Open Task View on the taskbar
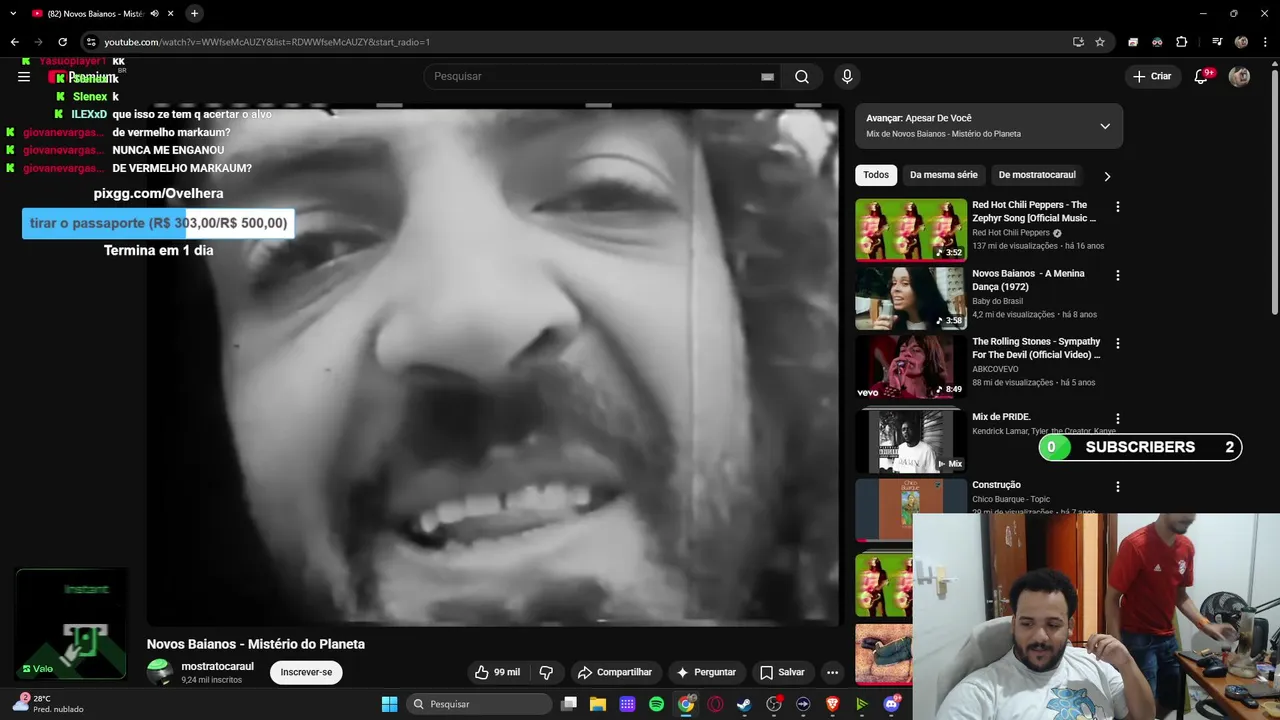1280x720 pixels. tap(569, 704)
